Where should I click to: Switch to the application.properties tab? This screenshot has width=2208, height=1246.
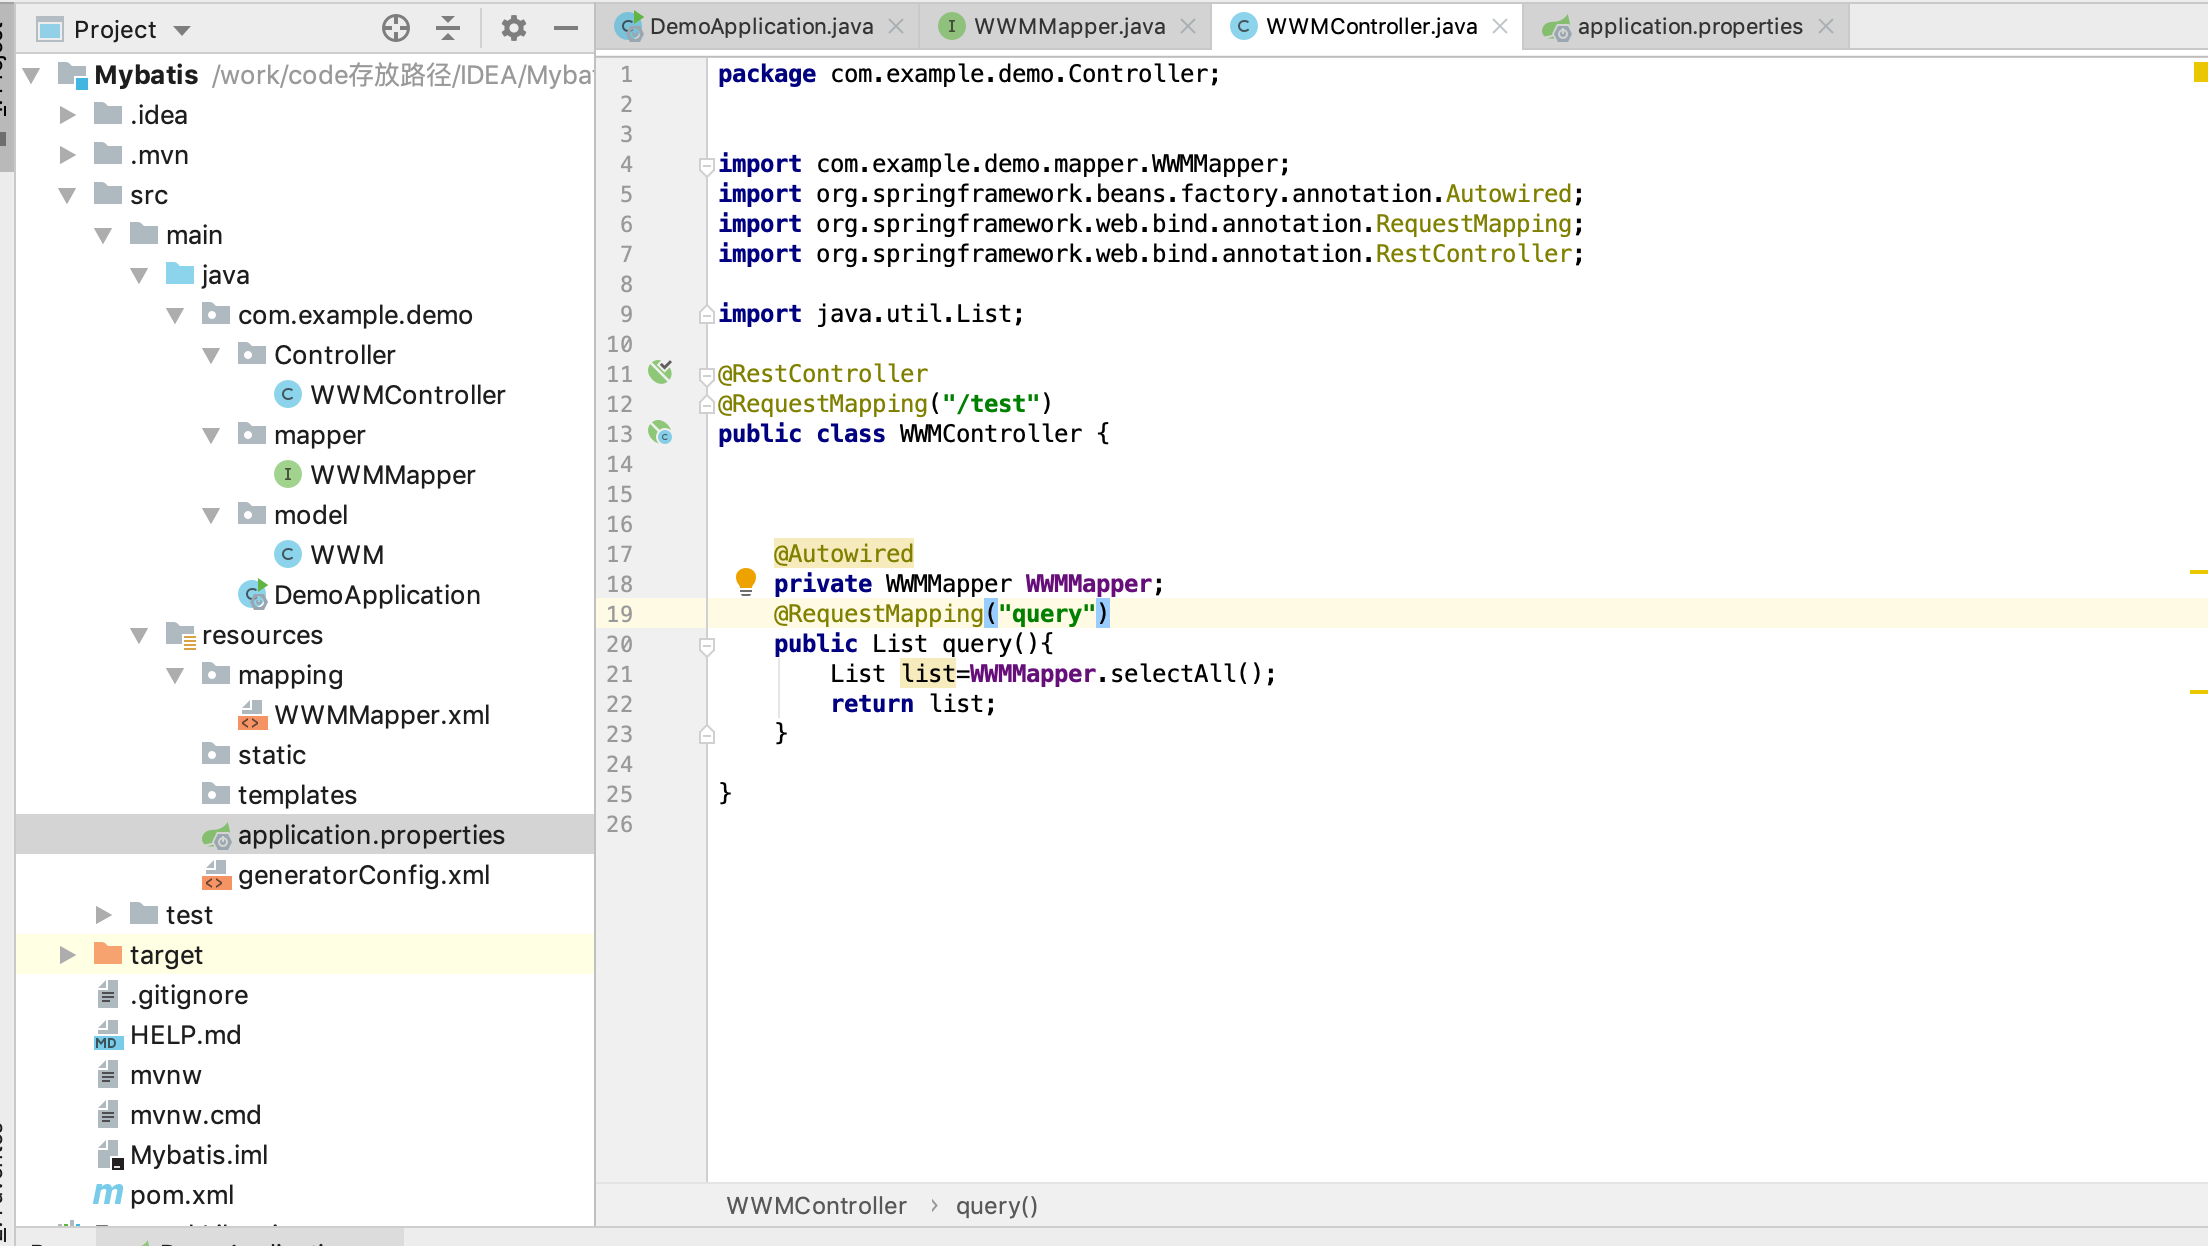[x=1689, y=26]
